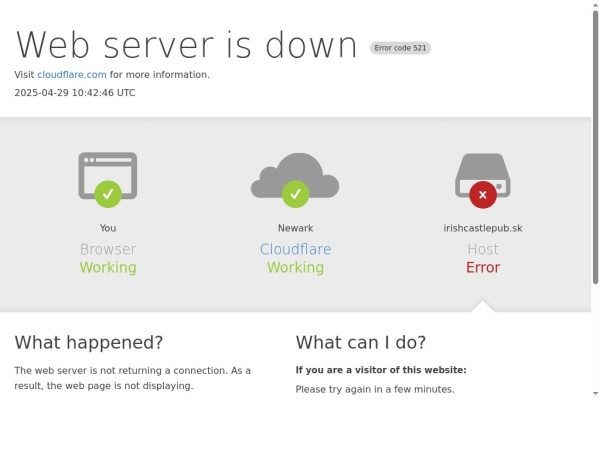Click the green checkmark on cloud icon

click(x=295, y=194)
